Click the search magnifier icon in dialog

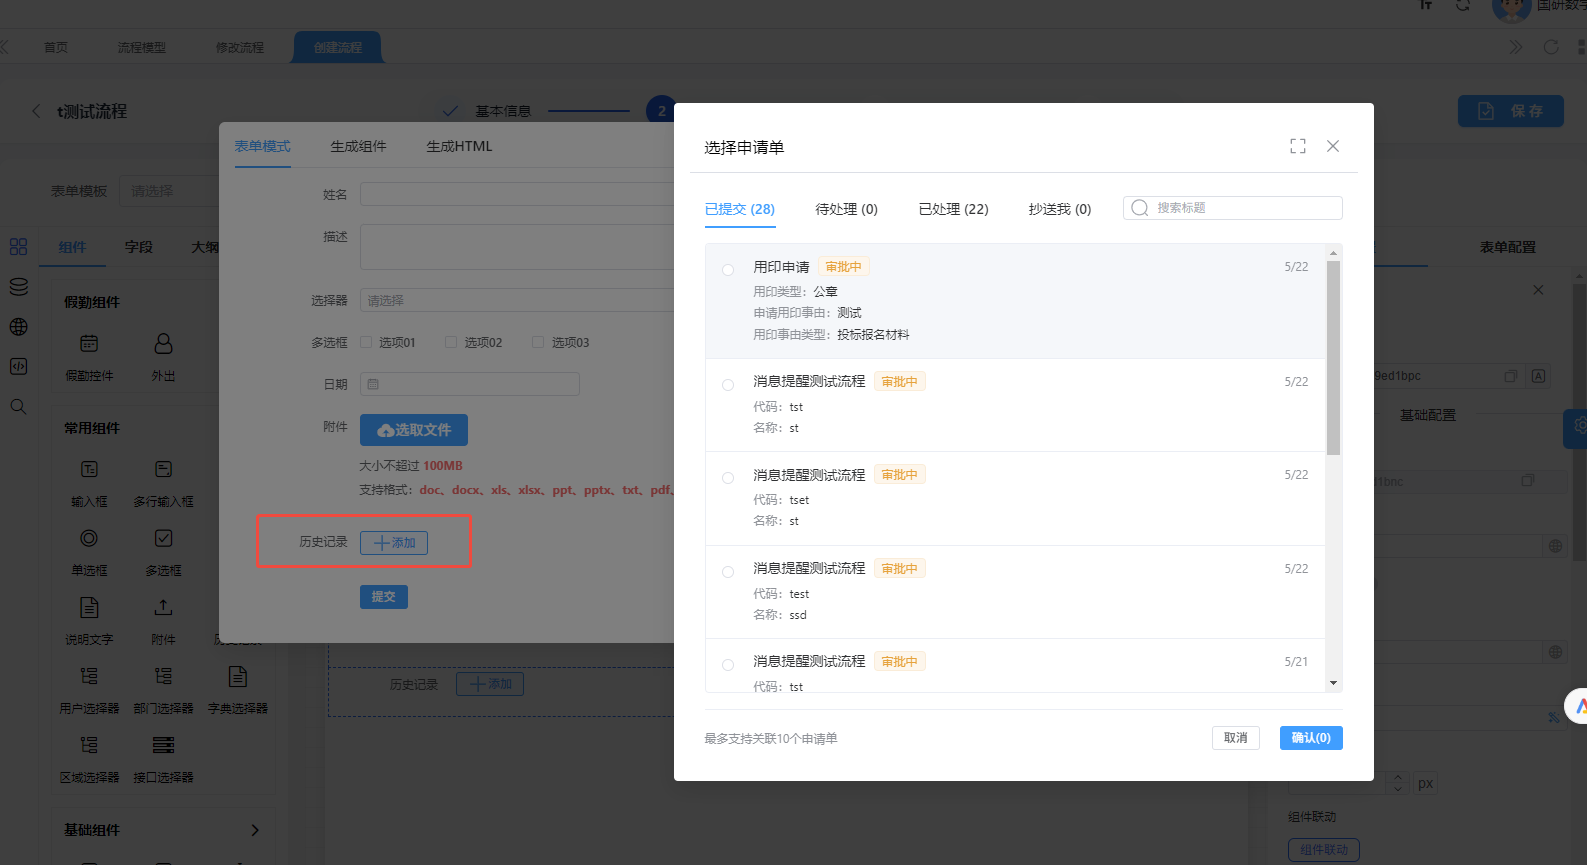pyautogui.click(x=1139, y=208)
